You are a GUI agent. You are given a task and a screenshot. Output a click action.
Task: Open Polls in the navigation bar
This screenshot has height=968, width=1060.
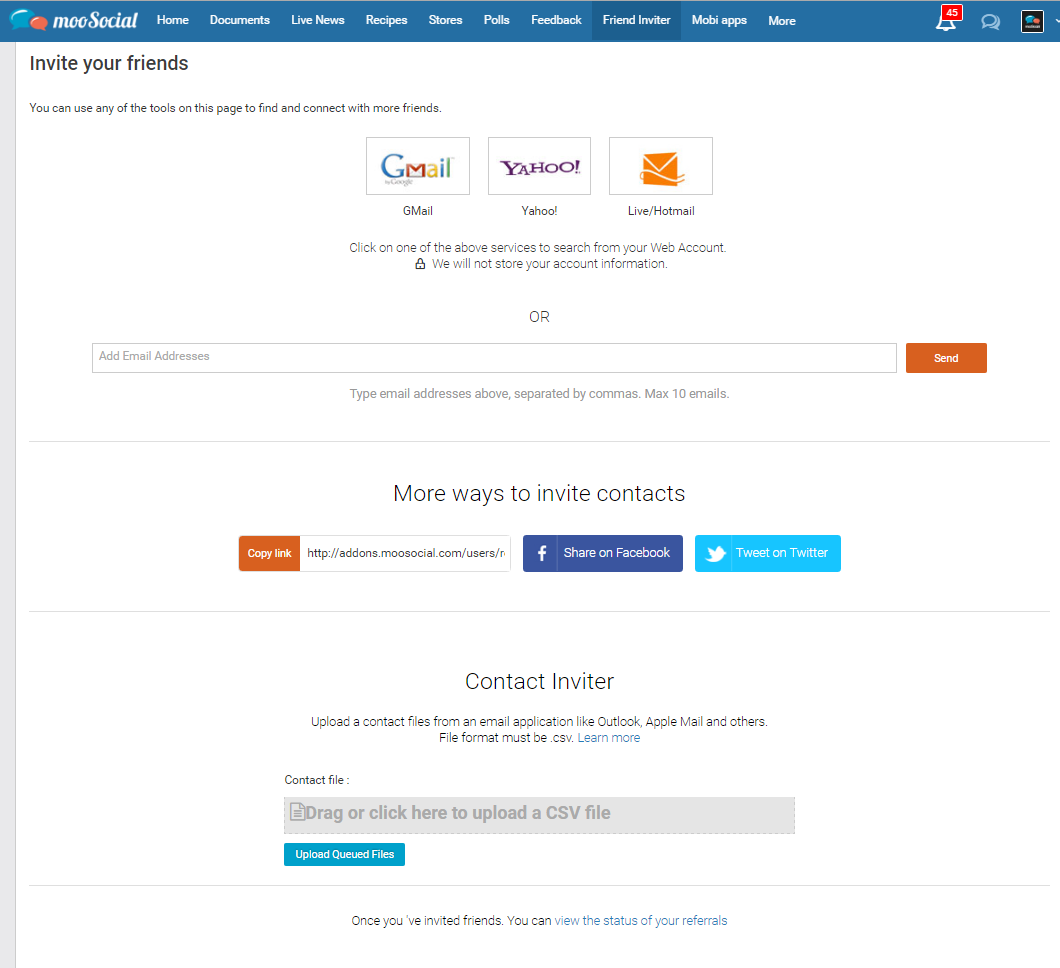click(x=496, y=20)
